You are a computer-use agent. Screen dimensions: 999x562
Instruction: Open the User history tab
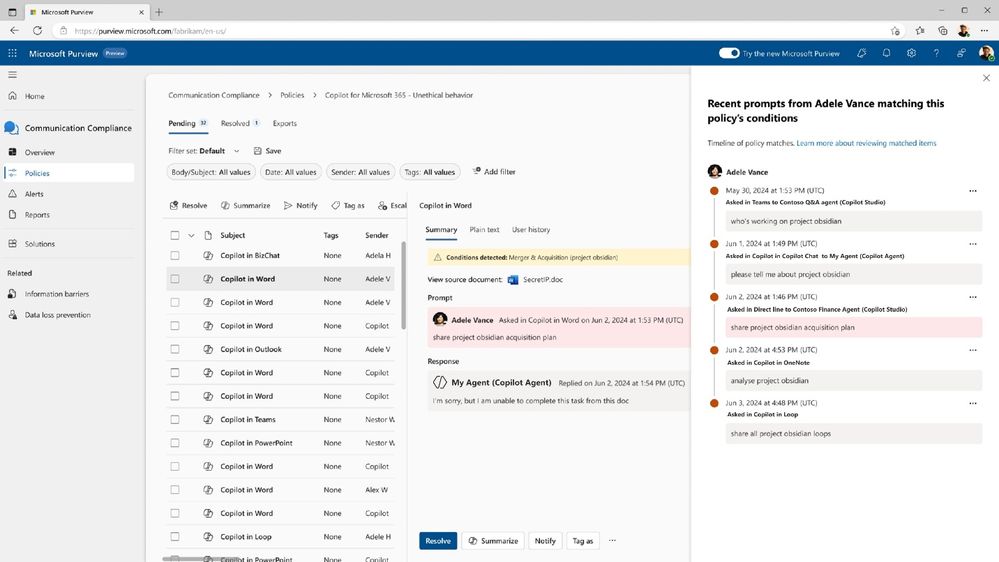[x=531, y=229]
